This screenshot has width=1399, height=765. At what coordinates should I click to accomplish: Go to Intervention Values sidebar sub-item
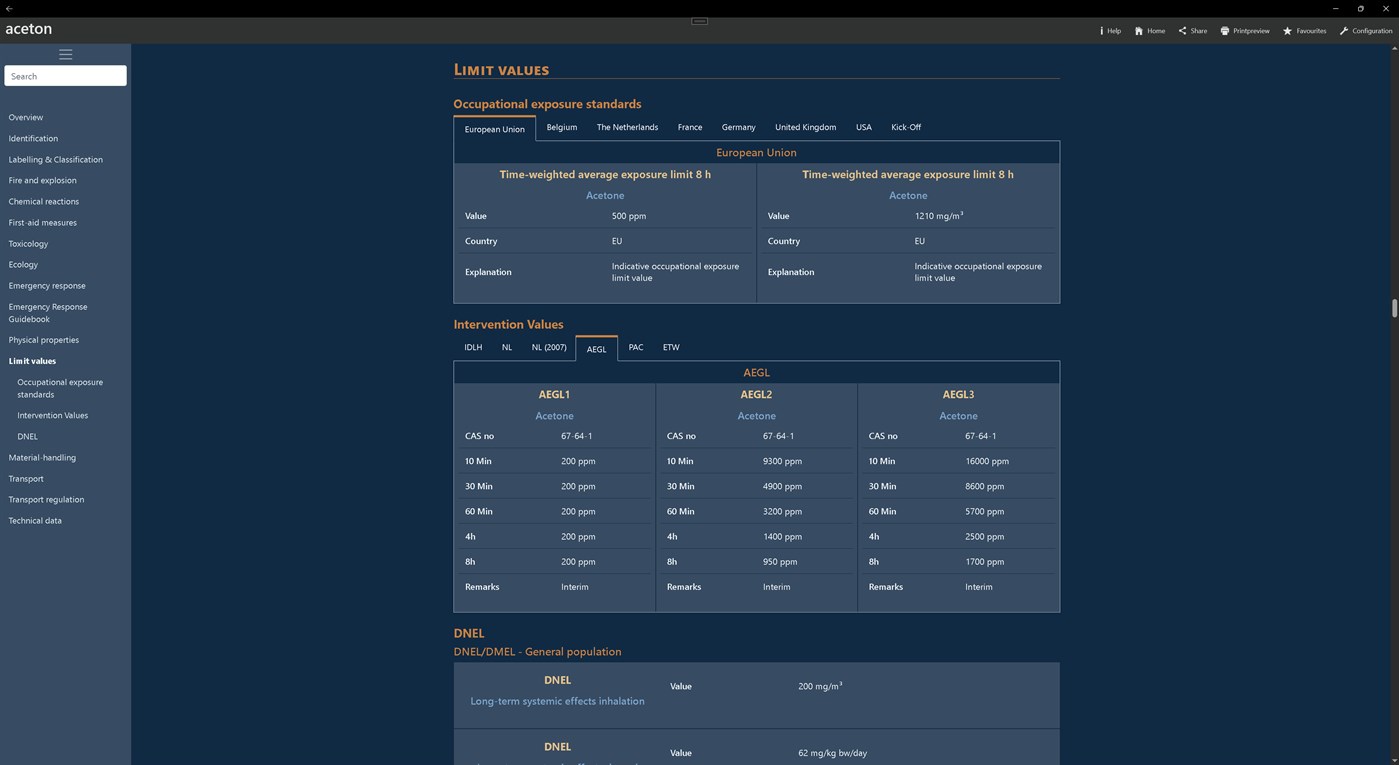[53, 415]
